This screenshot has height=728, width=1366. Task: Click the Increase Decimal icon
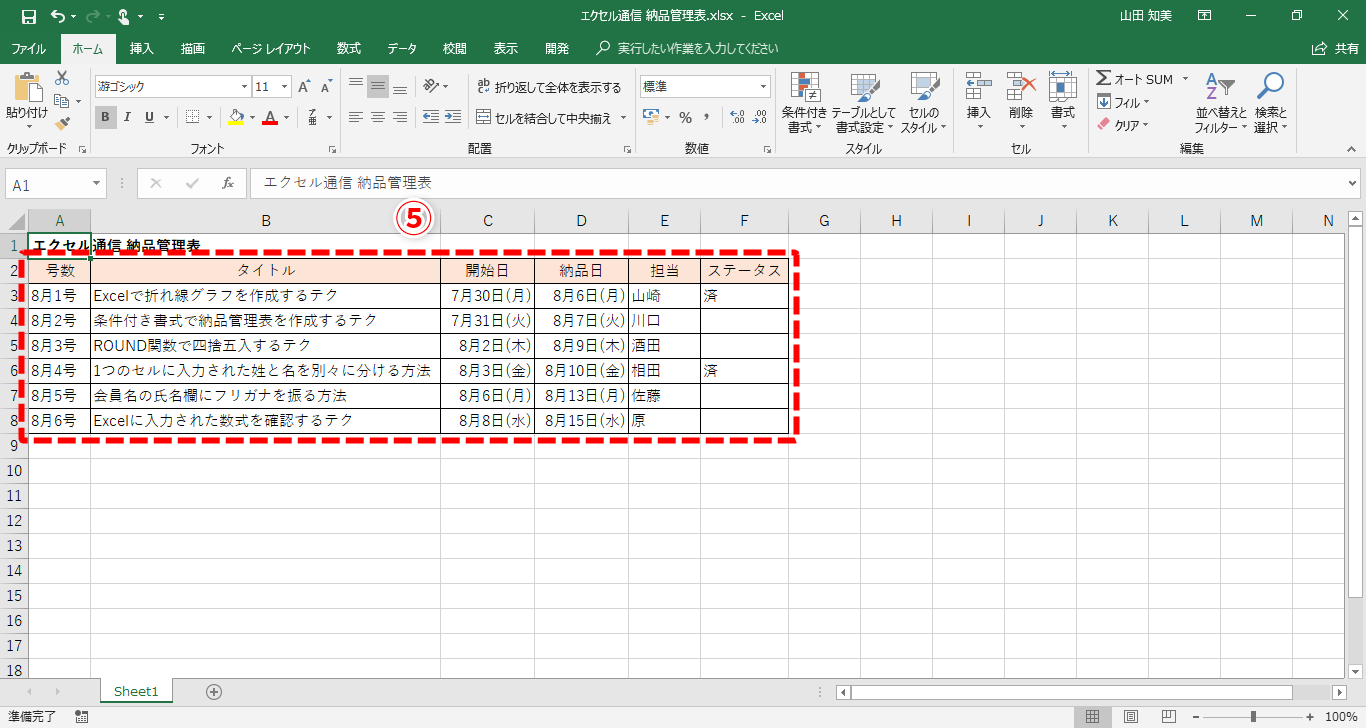pyautogui.click(x=737, y=118)
